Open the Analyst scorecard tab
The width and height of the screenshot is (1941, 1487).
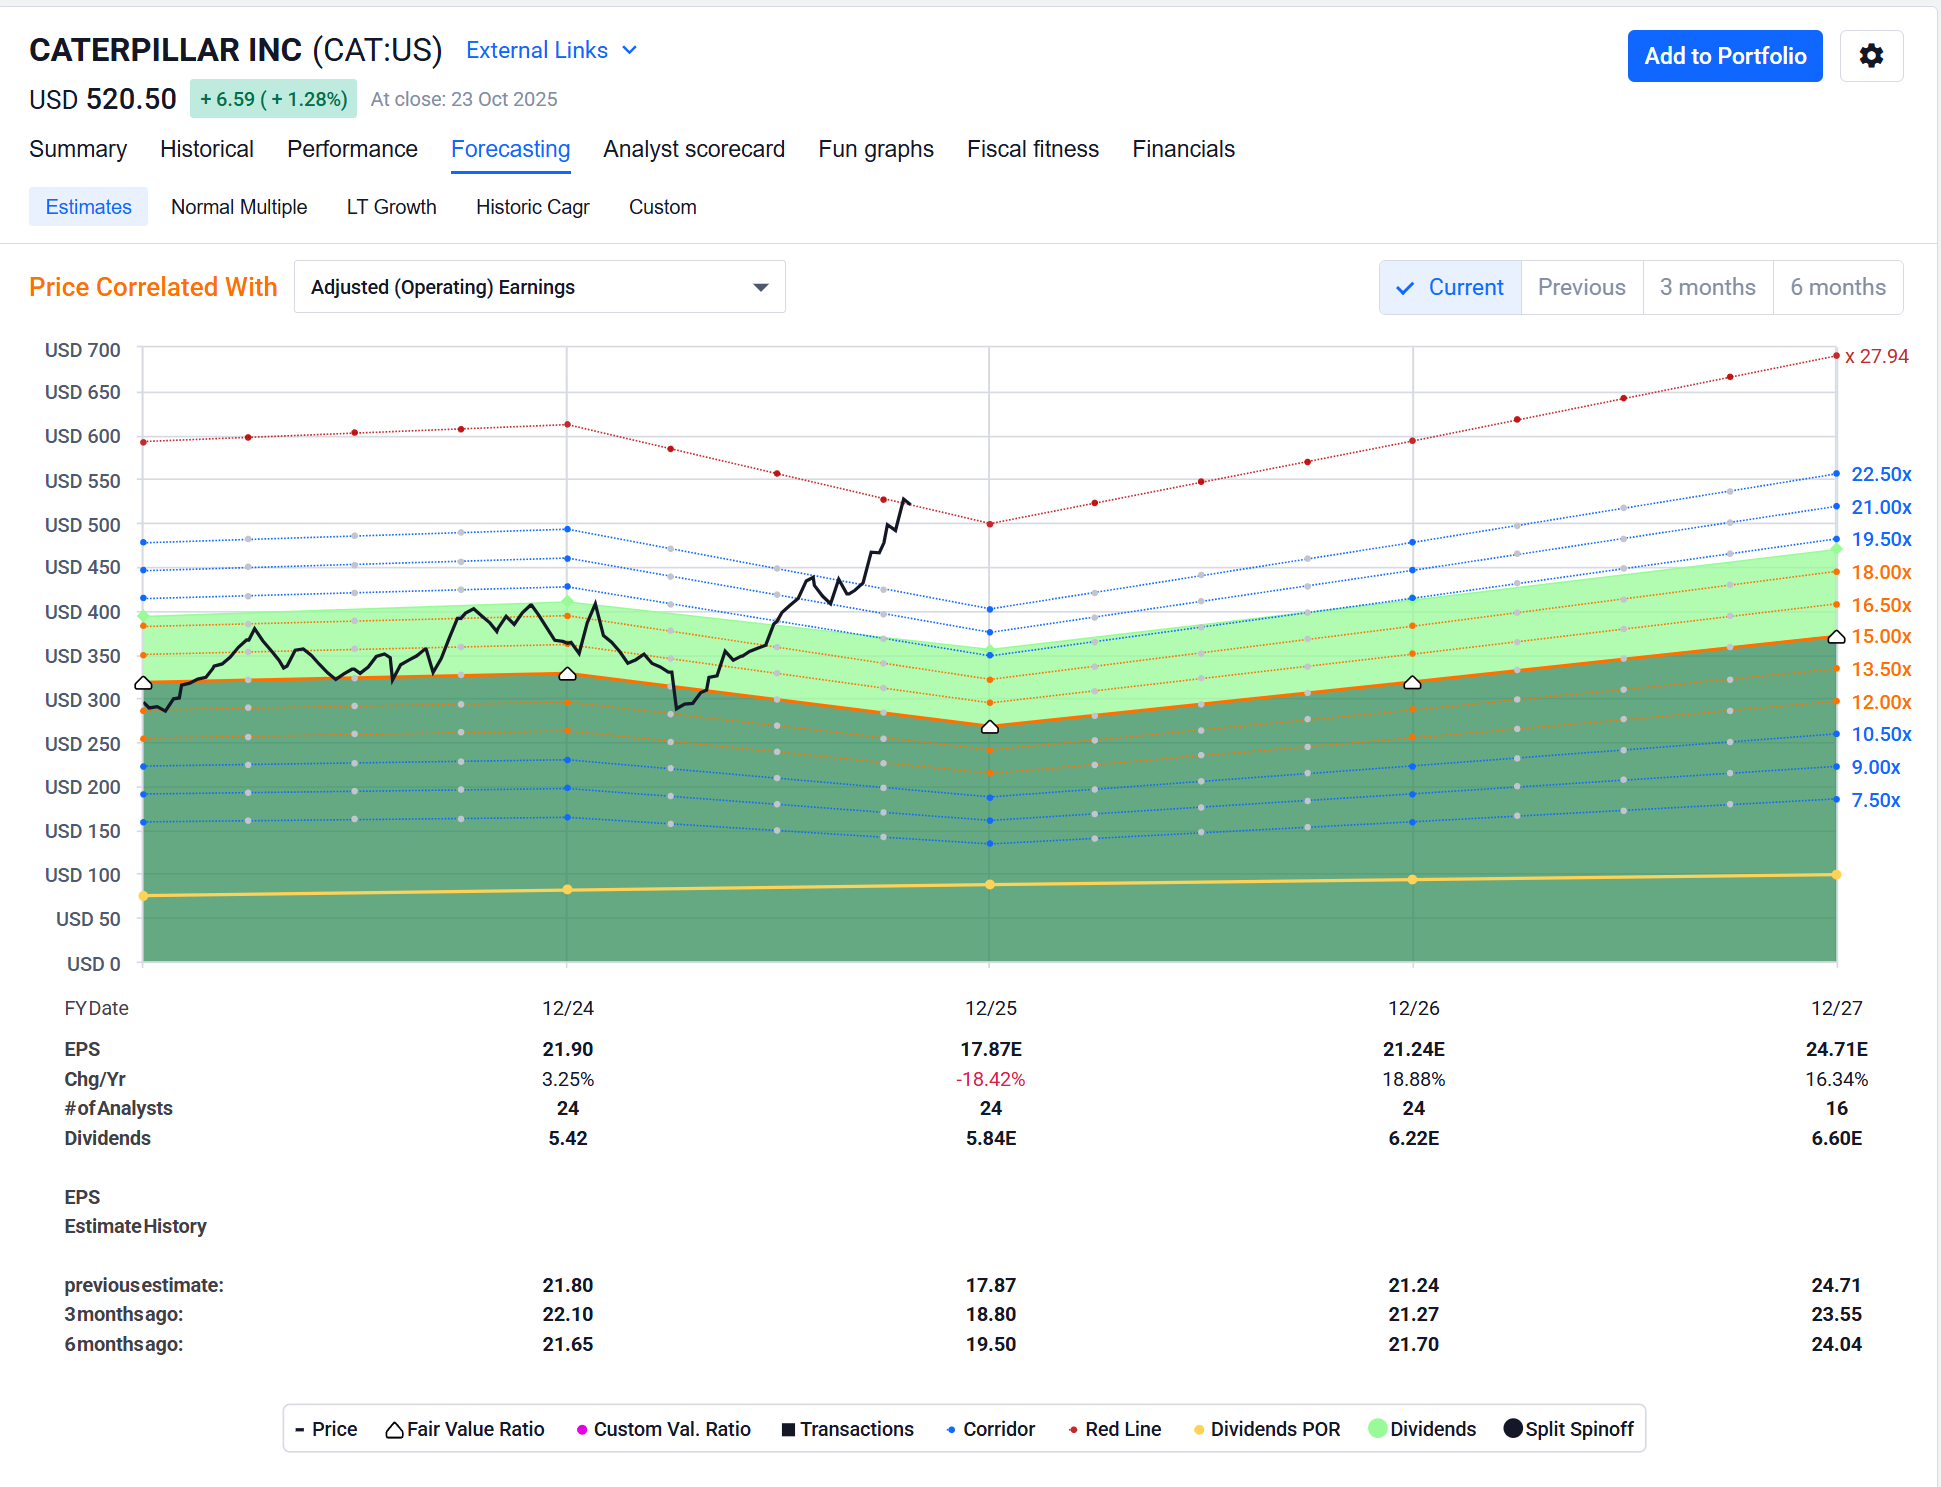[694, 149]
